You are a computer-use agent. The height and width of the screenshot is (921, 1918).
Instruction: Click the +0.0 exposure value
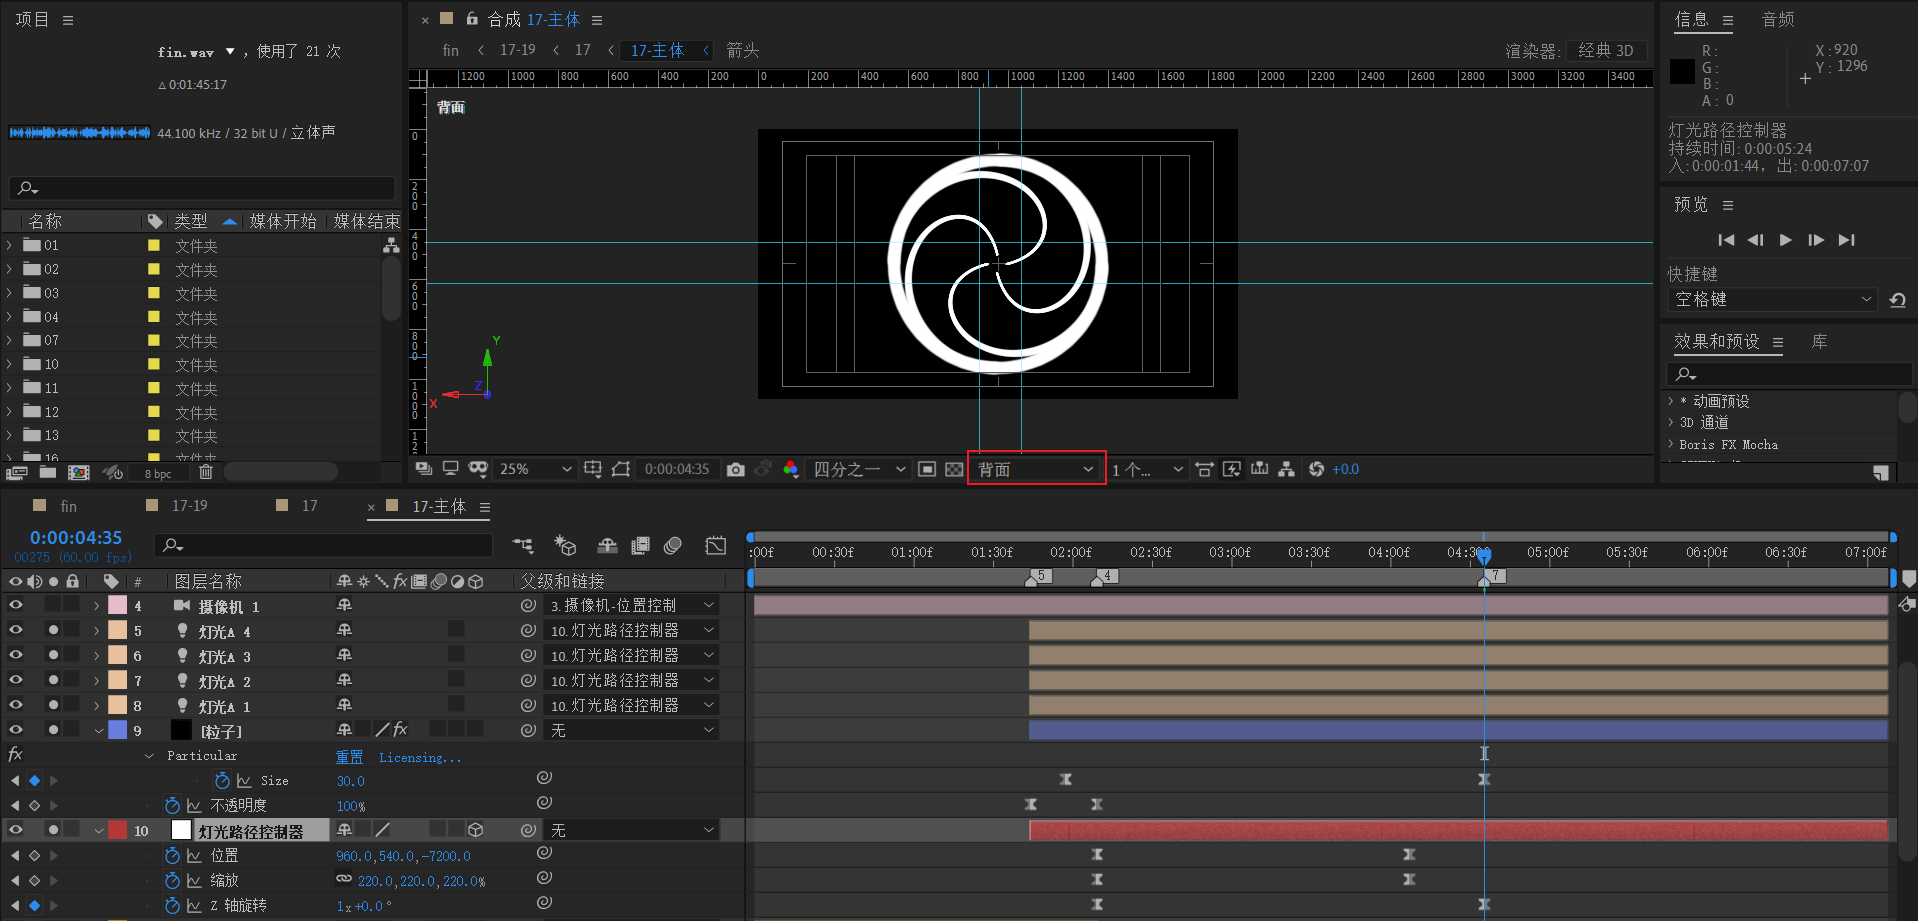1346,469
